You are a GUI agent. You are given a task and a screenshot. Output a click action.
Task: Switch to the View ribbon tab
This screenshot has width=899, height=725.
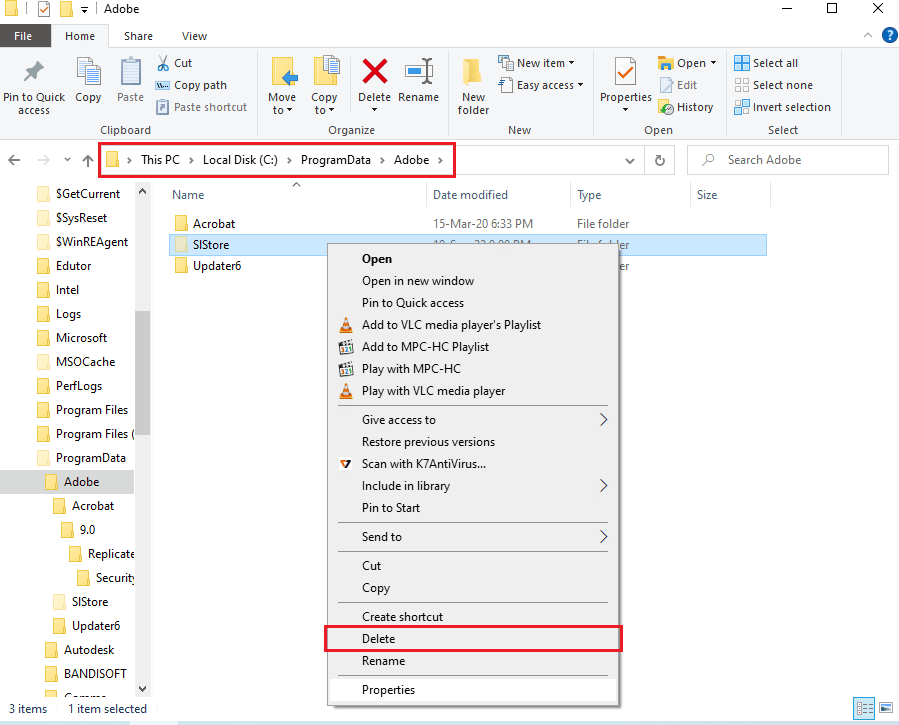click(x=195, y=36)
